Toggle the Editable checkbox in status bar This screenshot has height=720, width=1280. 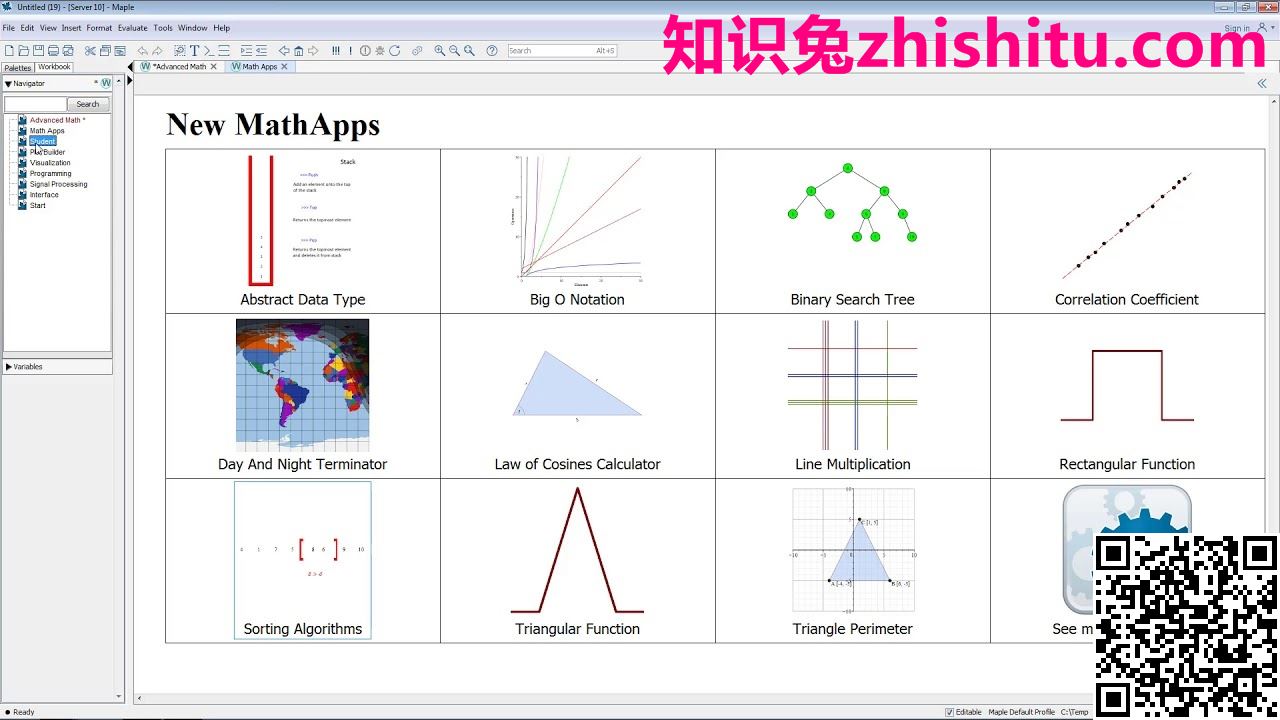[x=950, y=712]
